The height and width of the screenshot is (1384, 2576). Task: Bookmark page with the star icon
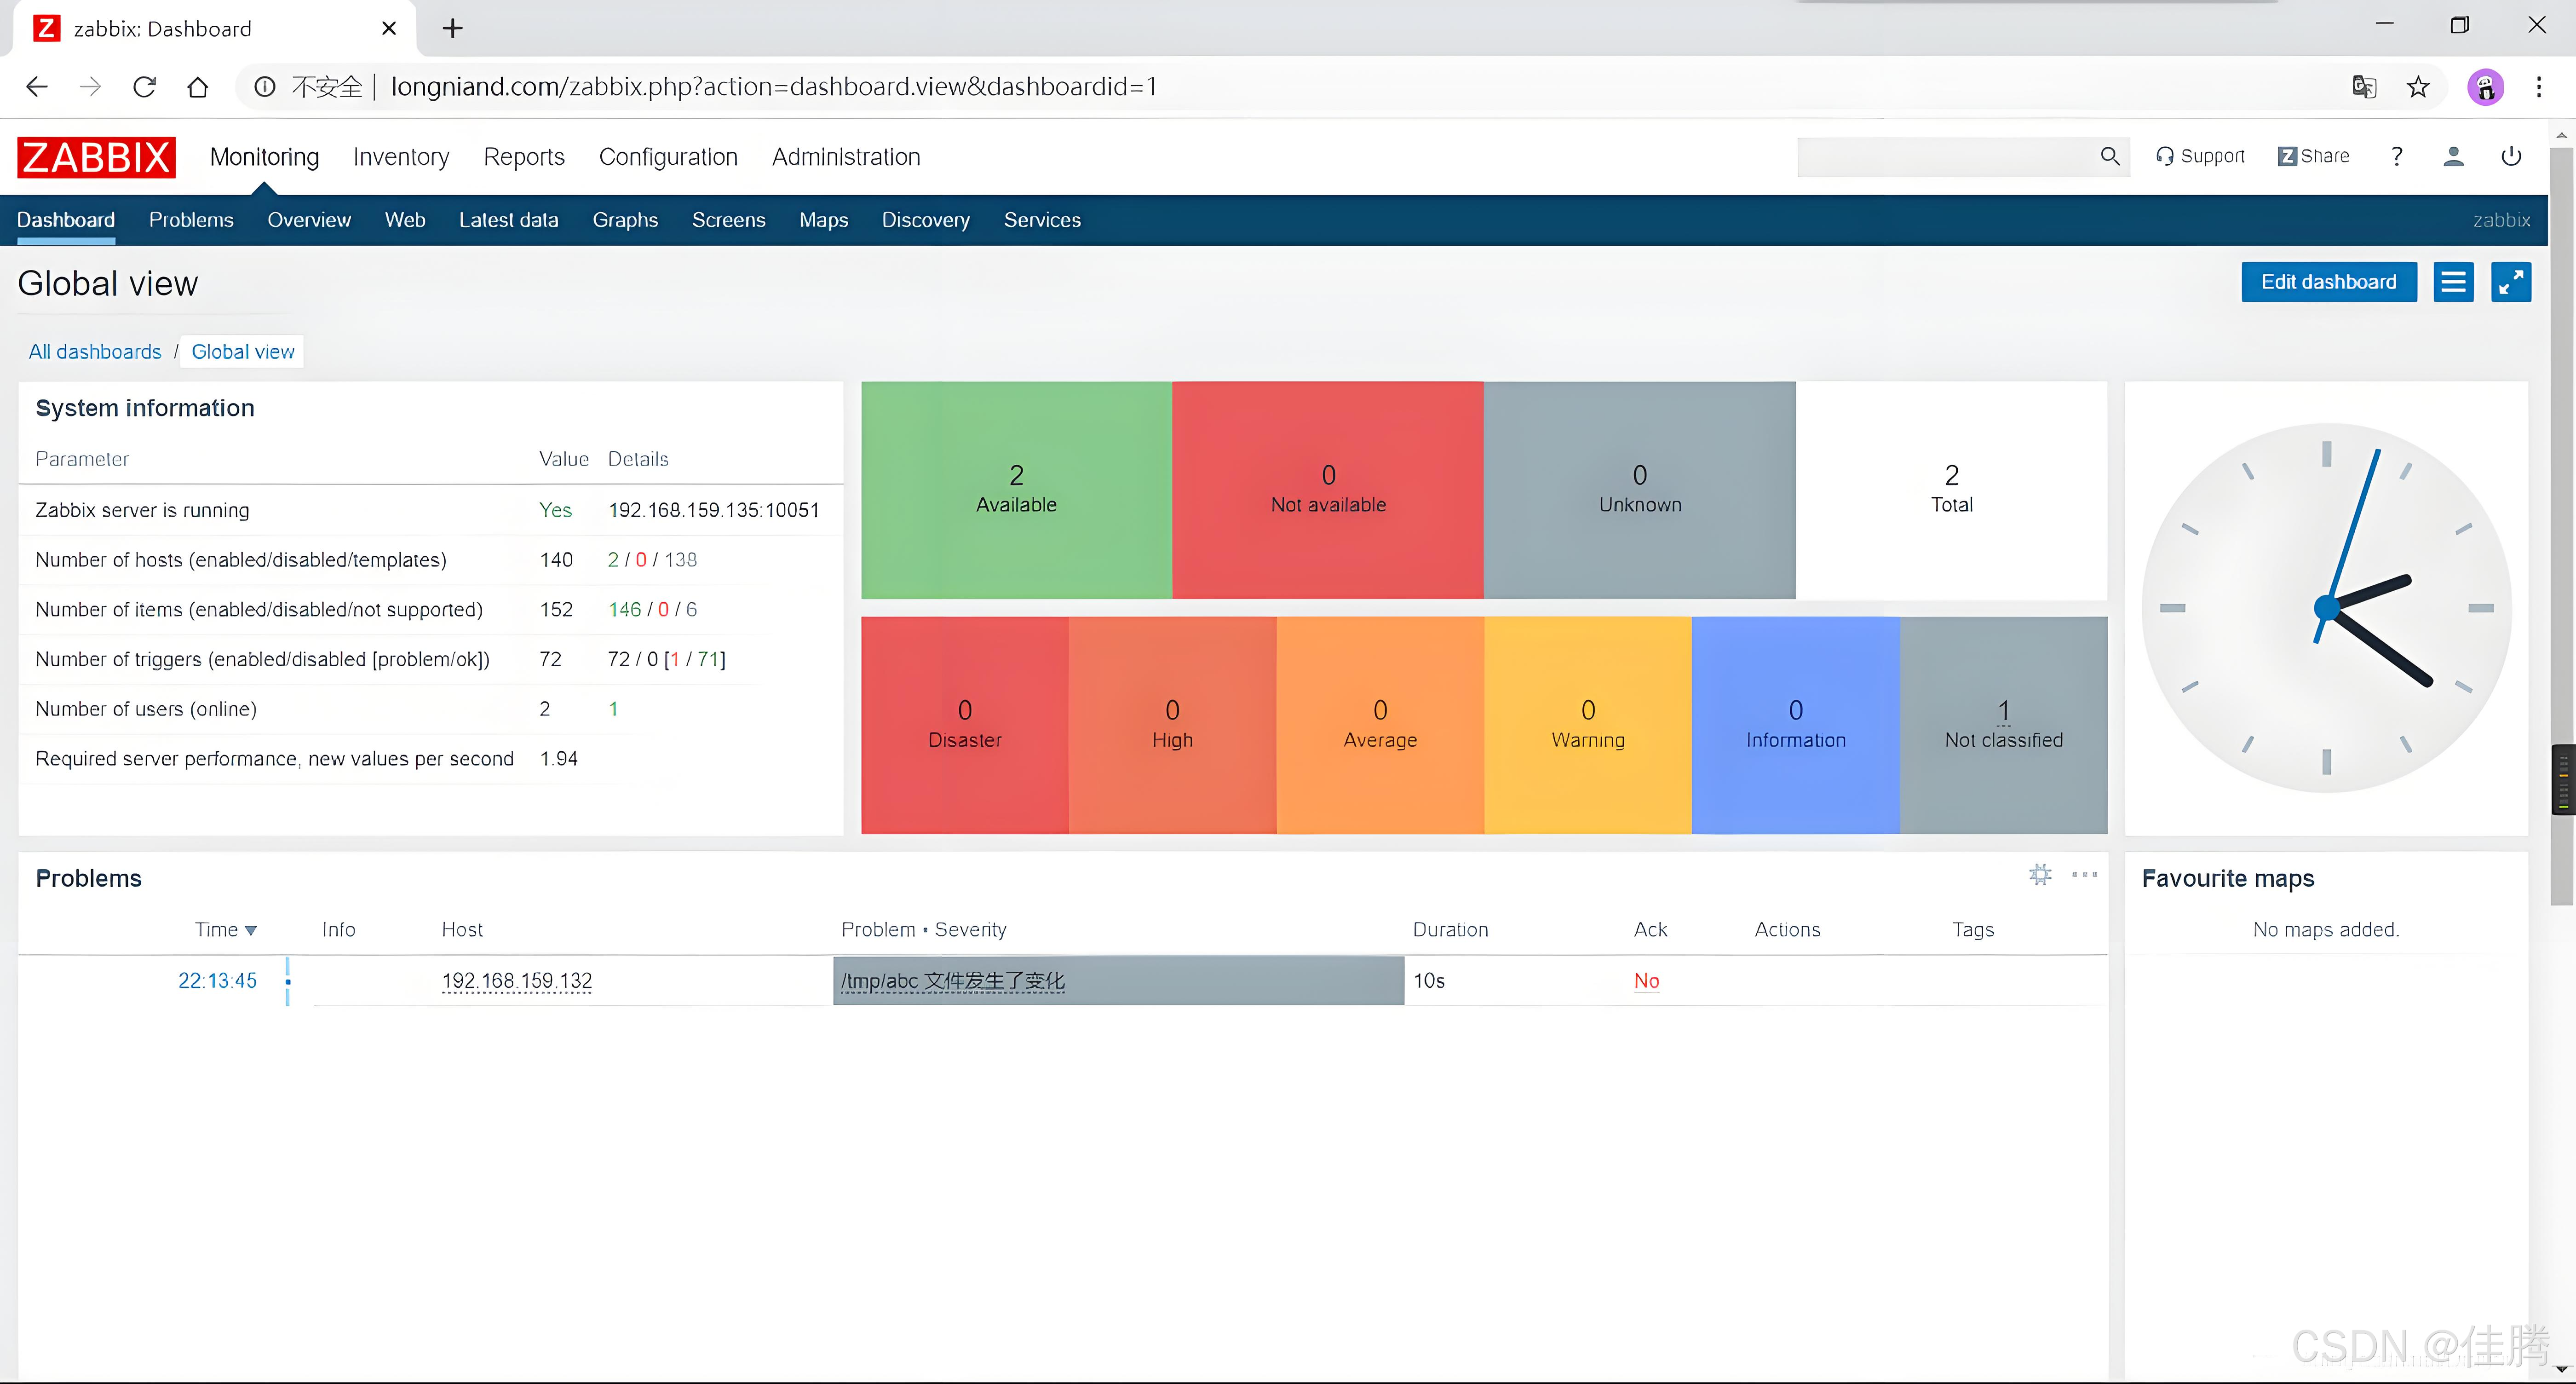point(2418,87)
